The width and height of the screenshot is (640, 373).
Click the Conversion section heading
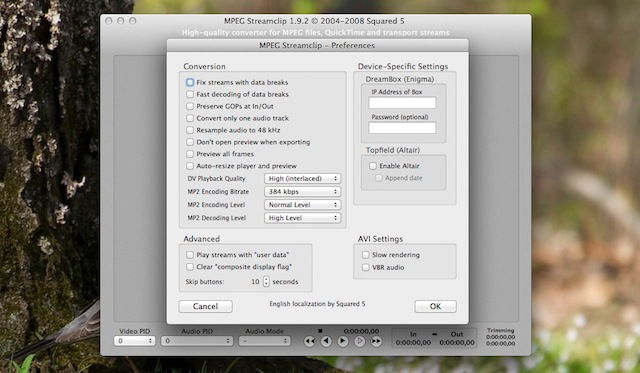204,67
